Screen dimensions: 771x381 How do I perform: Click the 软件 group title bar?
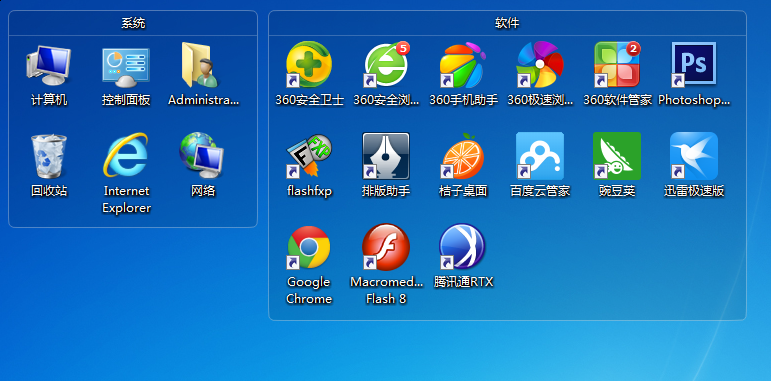click(x=507, y=23)
